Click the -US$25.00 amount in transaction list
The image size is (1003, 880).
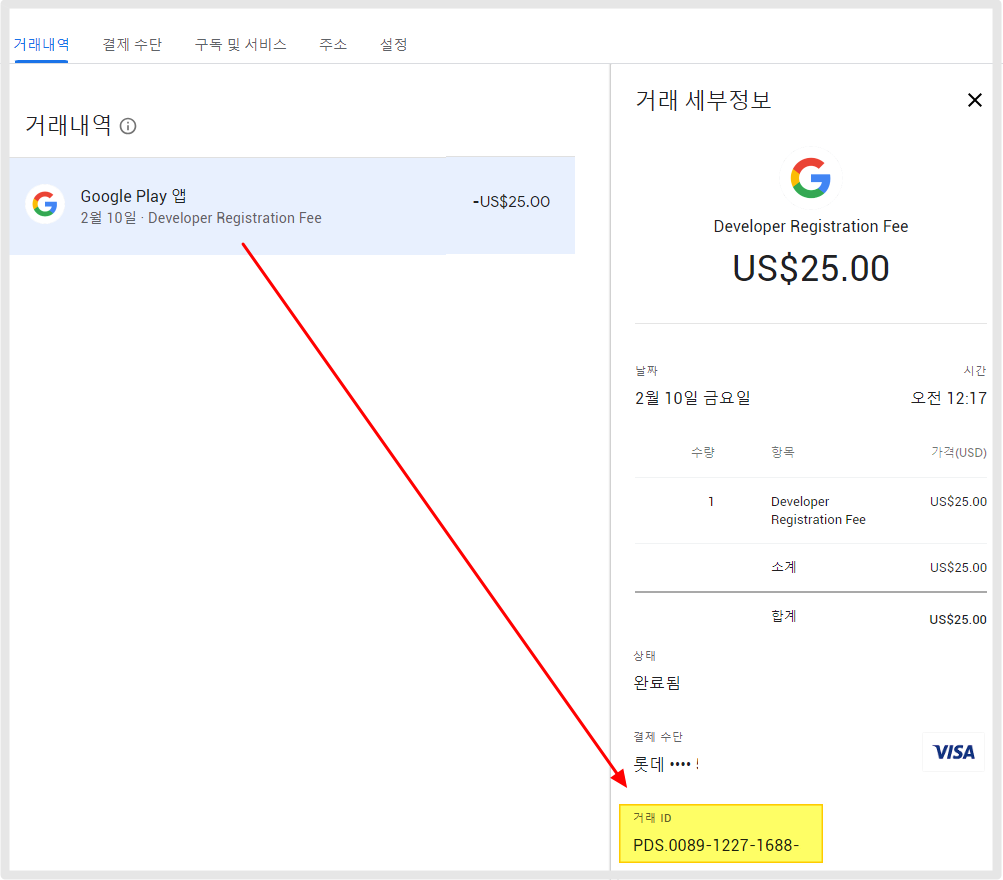[511, 201]
